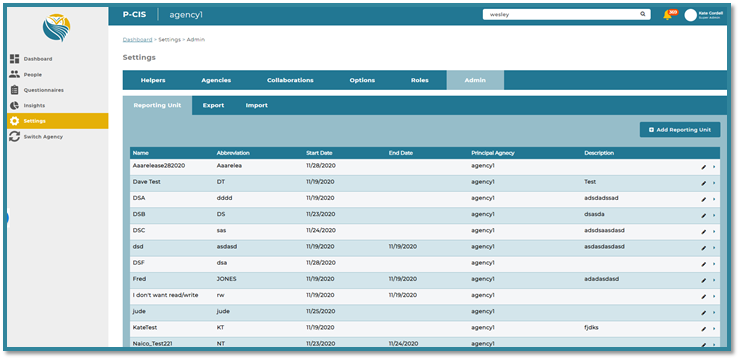Sort by the End Date column header
Screen dimensions: 740x360
pos(401,153)
